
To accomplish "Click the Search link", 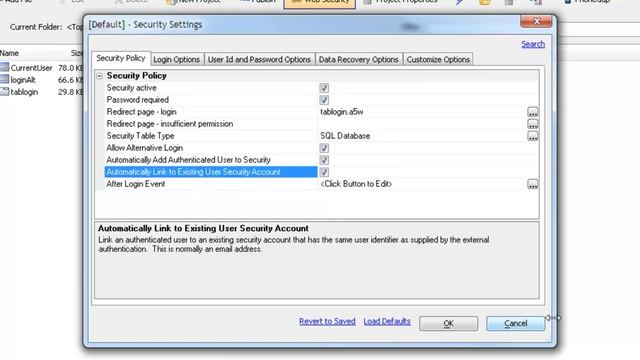I will [x=533, y=44].
